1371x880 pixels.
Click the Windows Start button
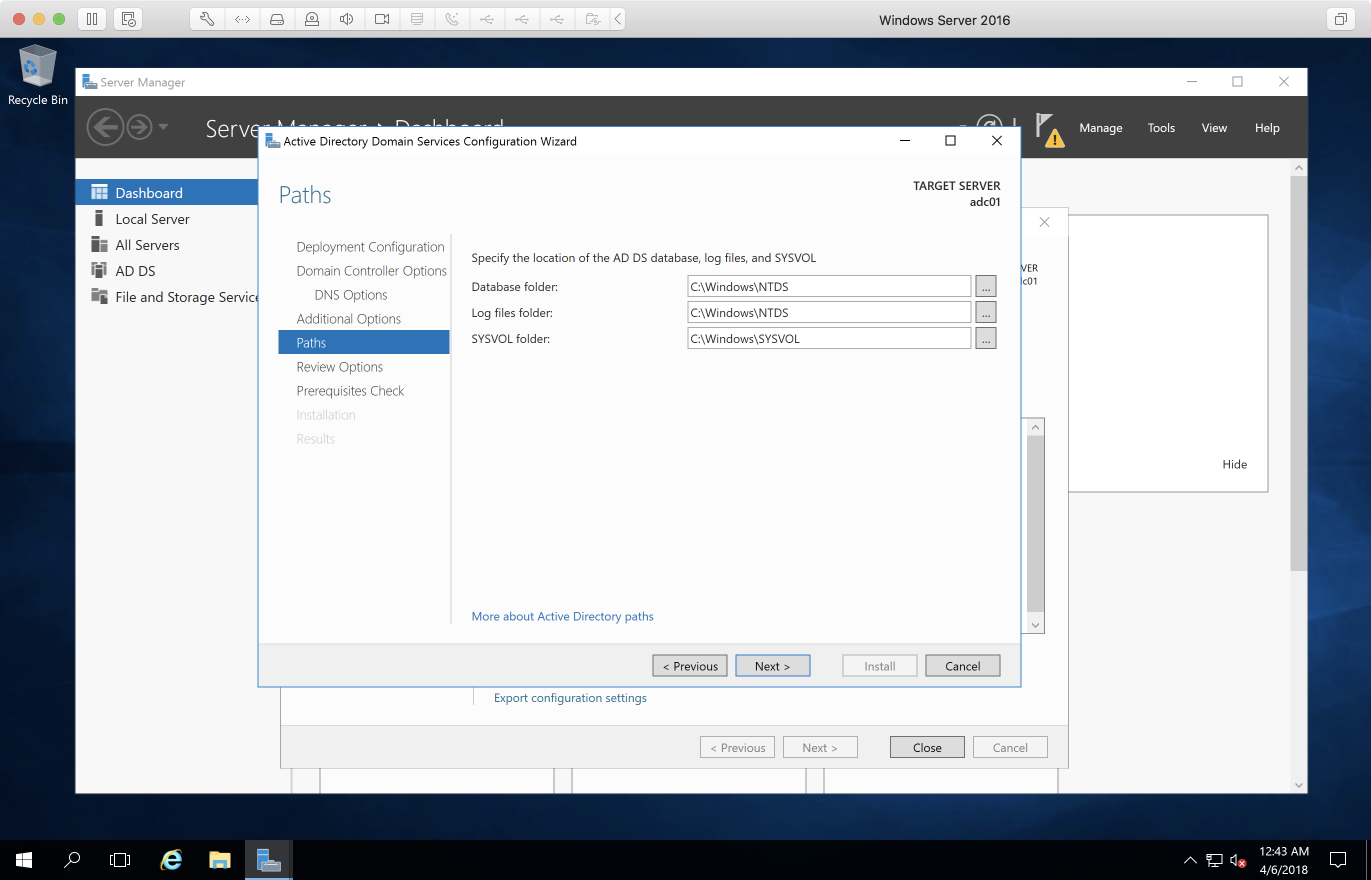(x=24, y=859)
